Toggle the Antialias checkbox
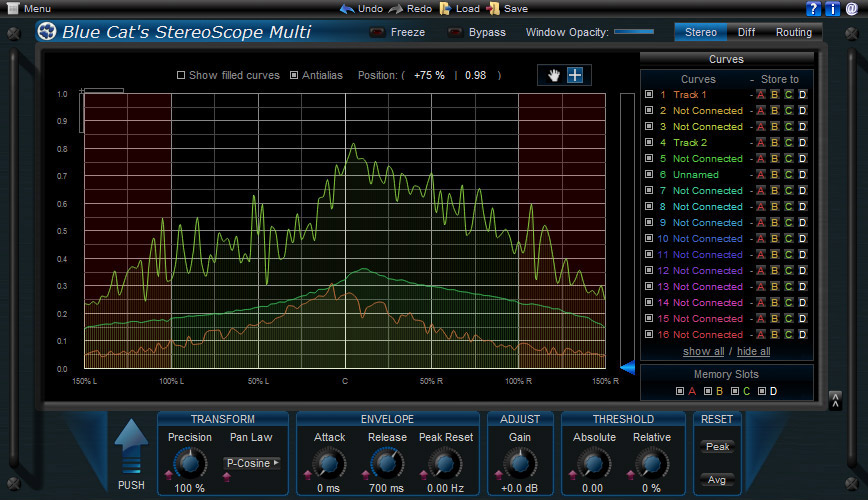Screen dimensions: 868x500 tap(294, 75)
